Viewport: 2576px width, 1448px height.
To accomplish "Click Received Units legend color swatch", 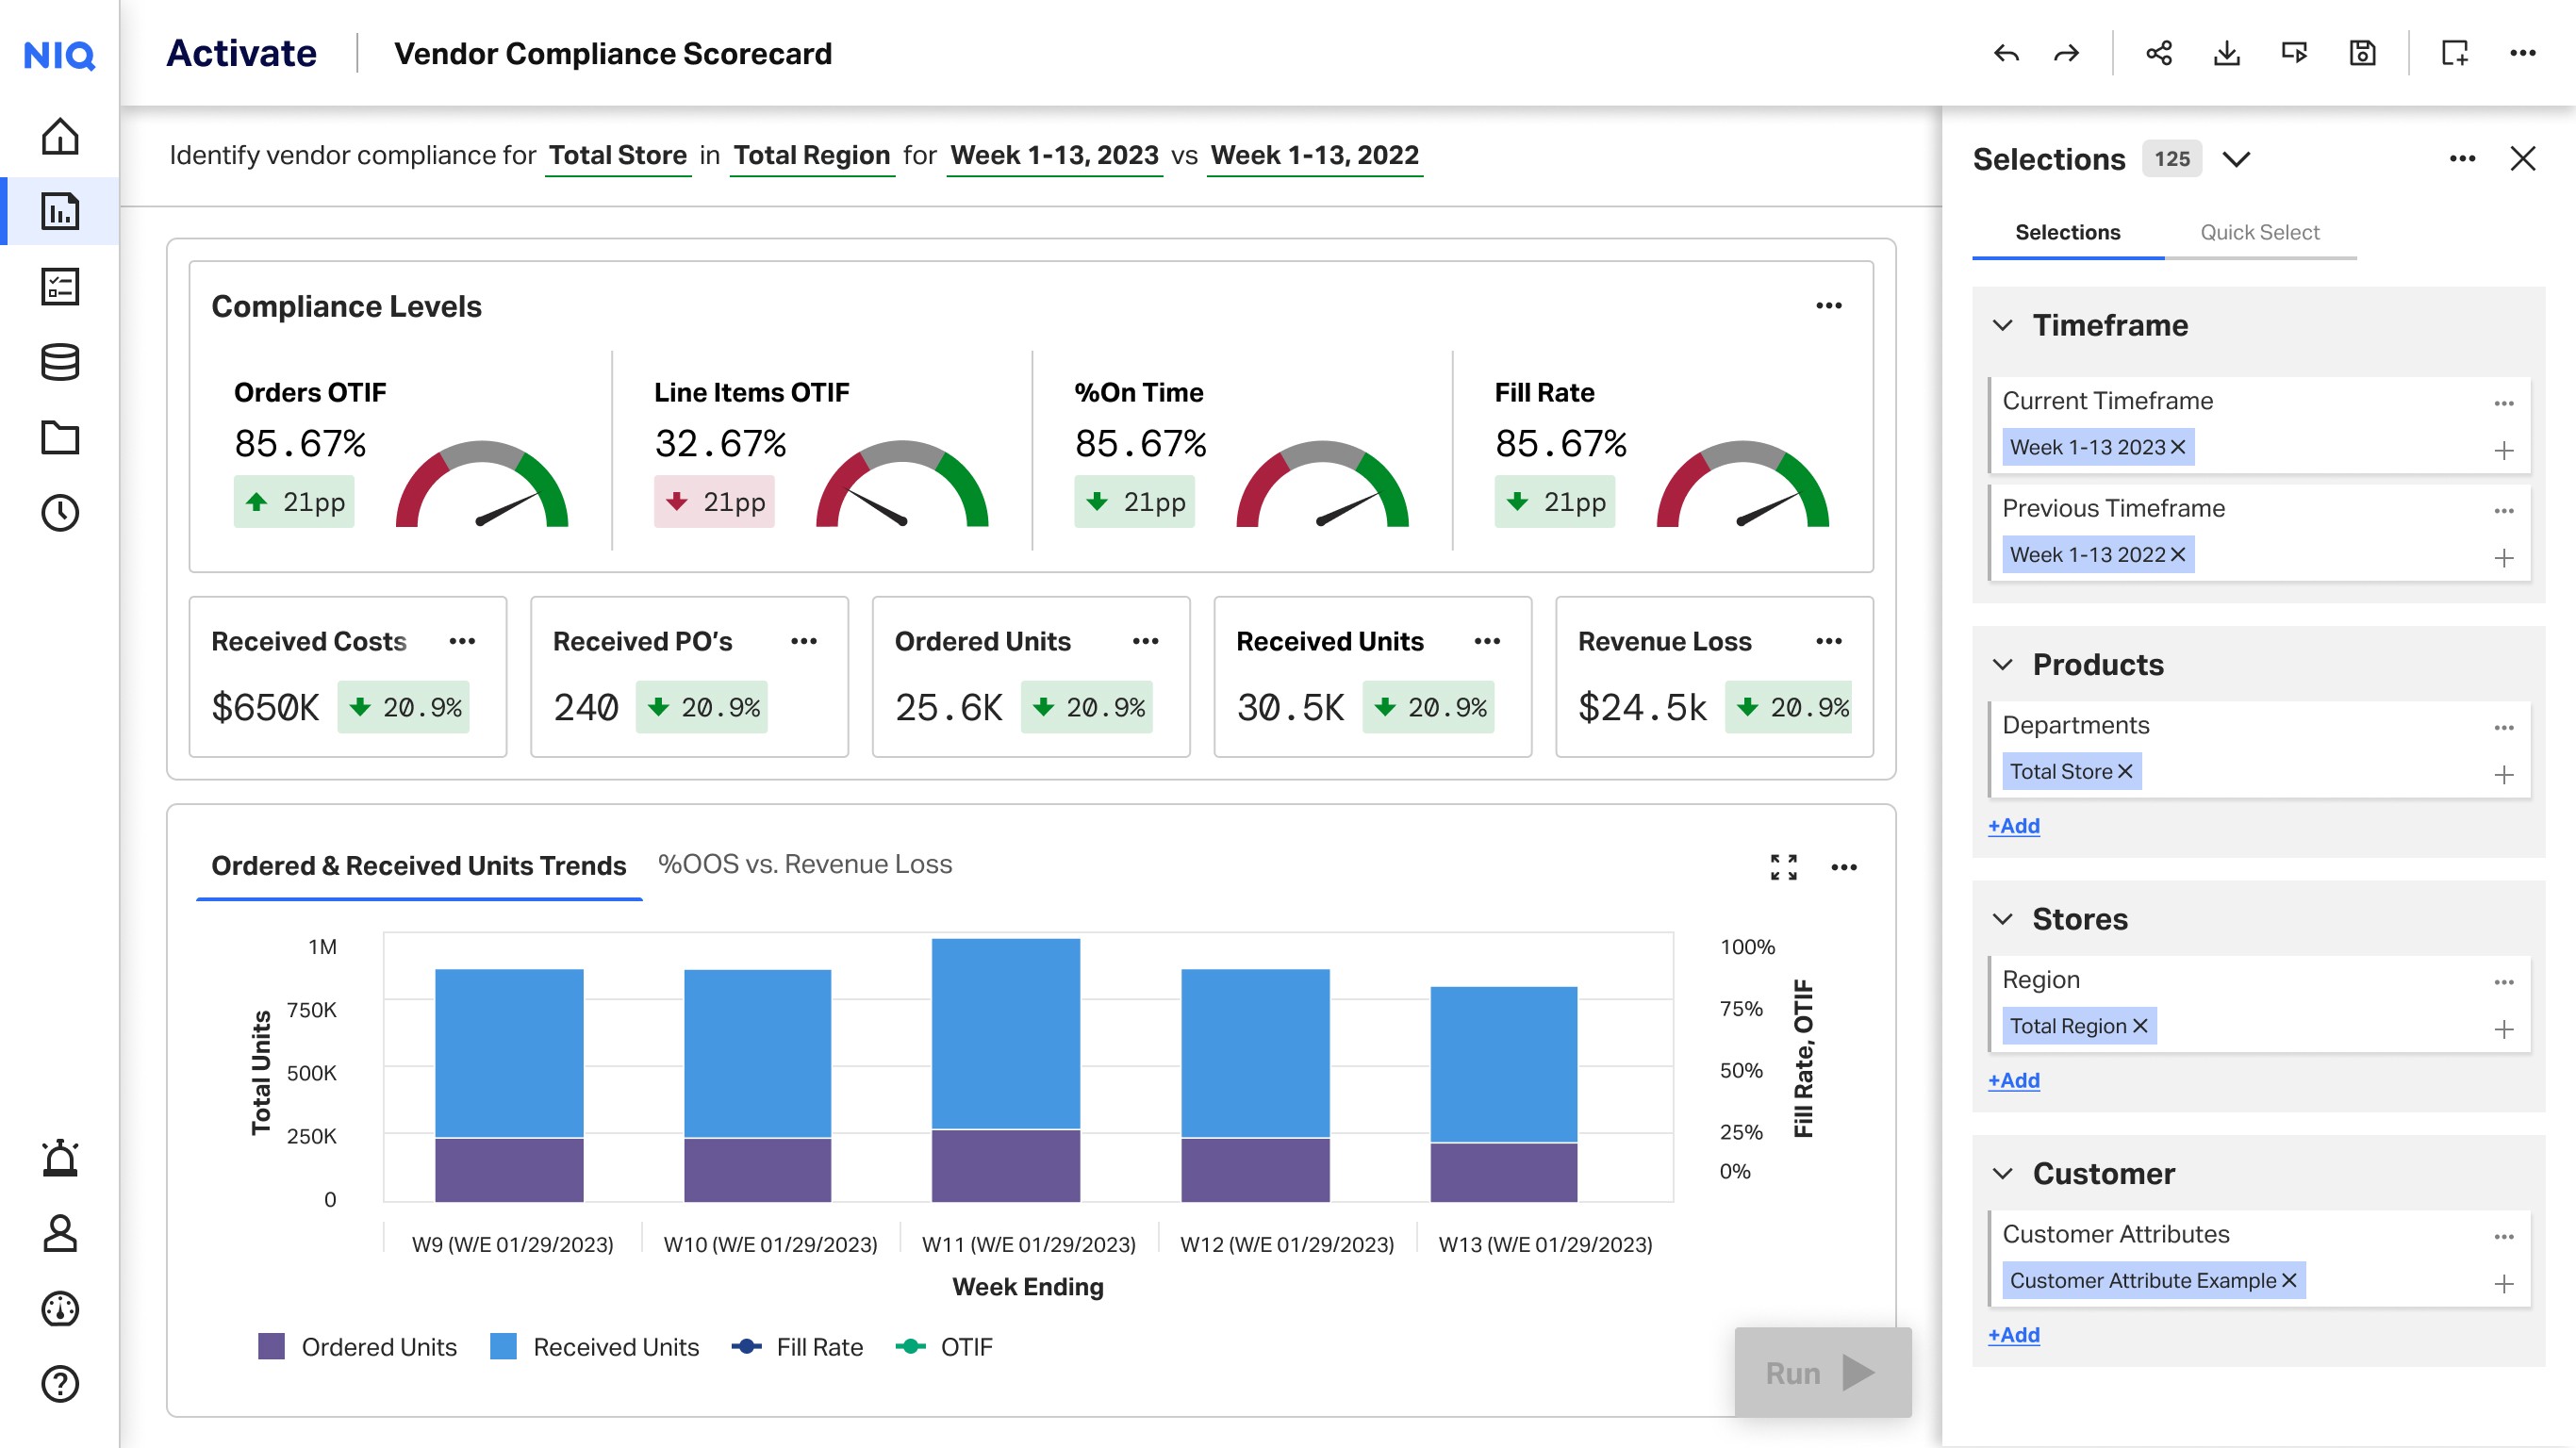I will pos(503,1346).
